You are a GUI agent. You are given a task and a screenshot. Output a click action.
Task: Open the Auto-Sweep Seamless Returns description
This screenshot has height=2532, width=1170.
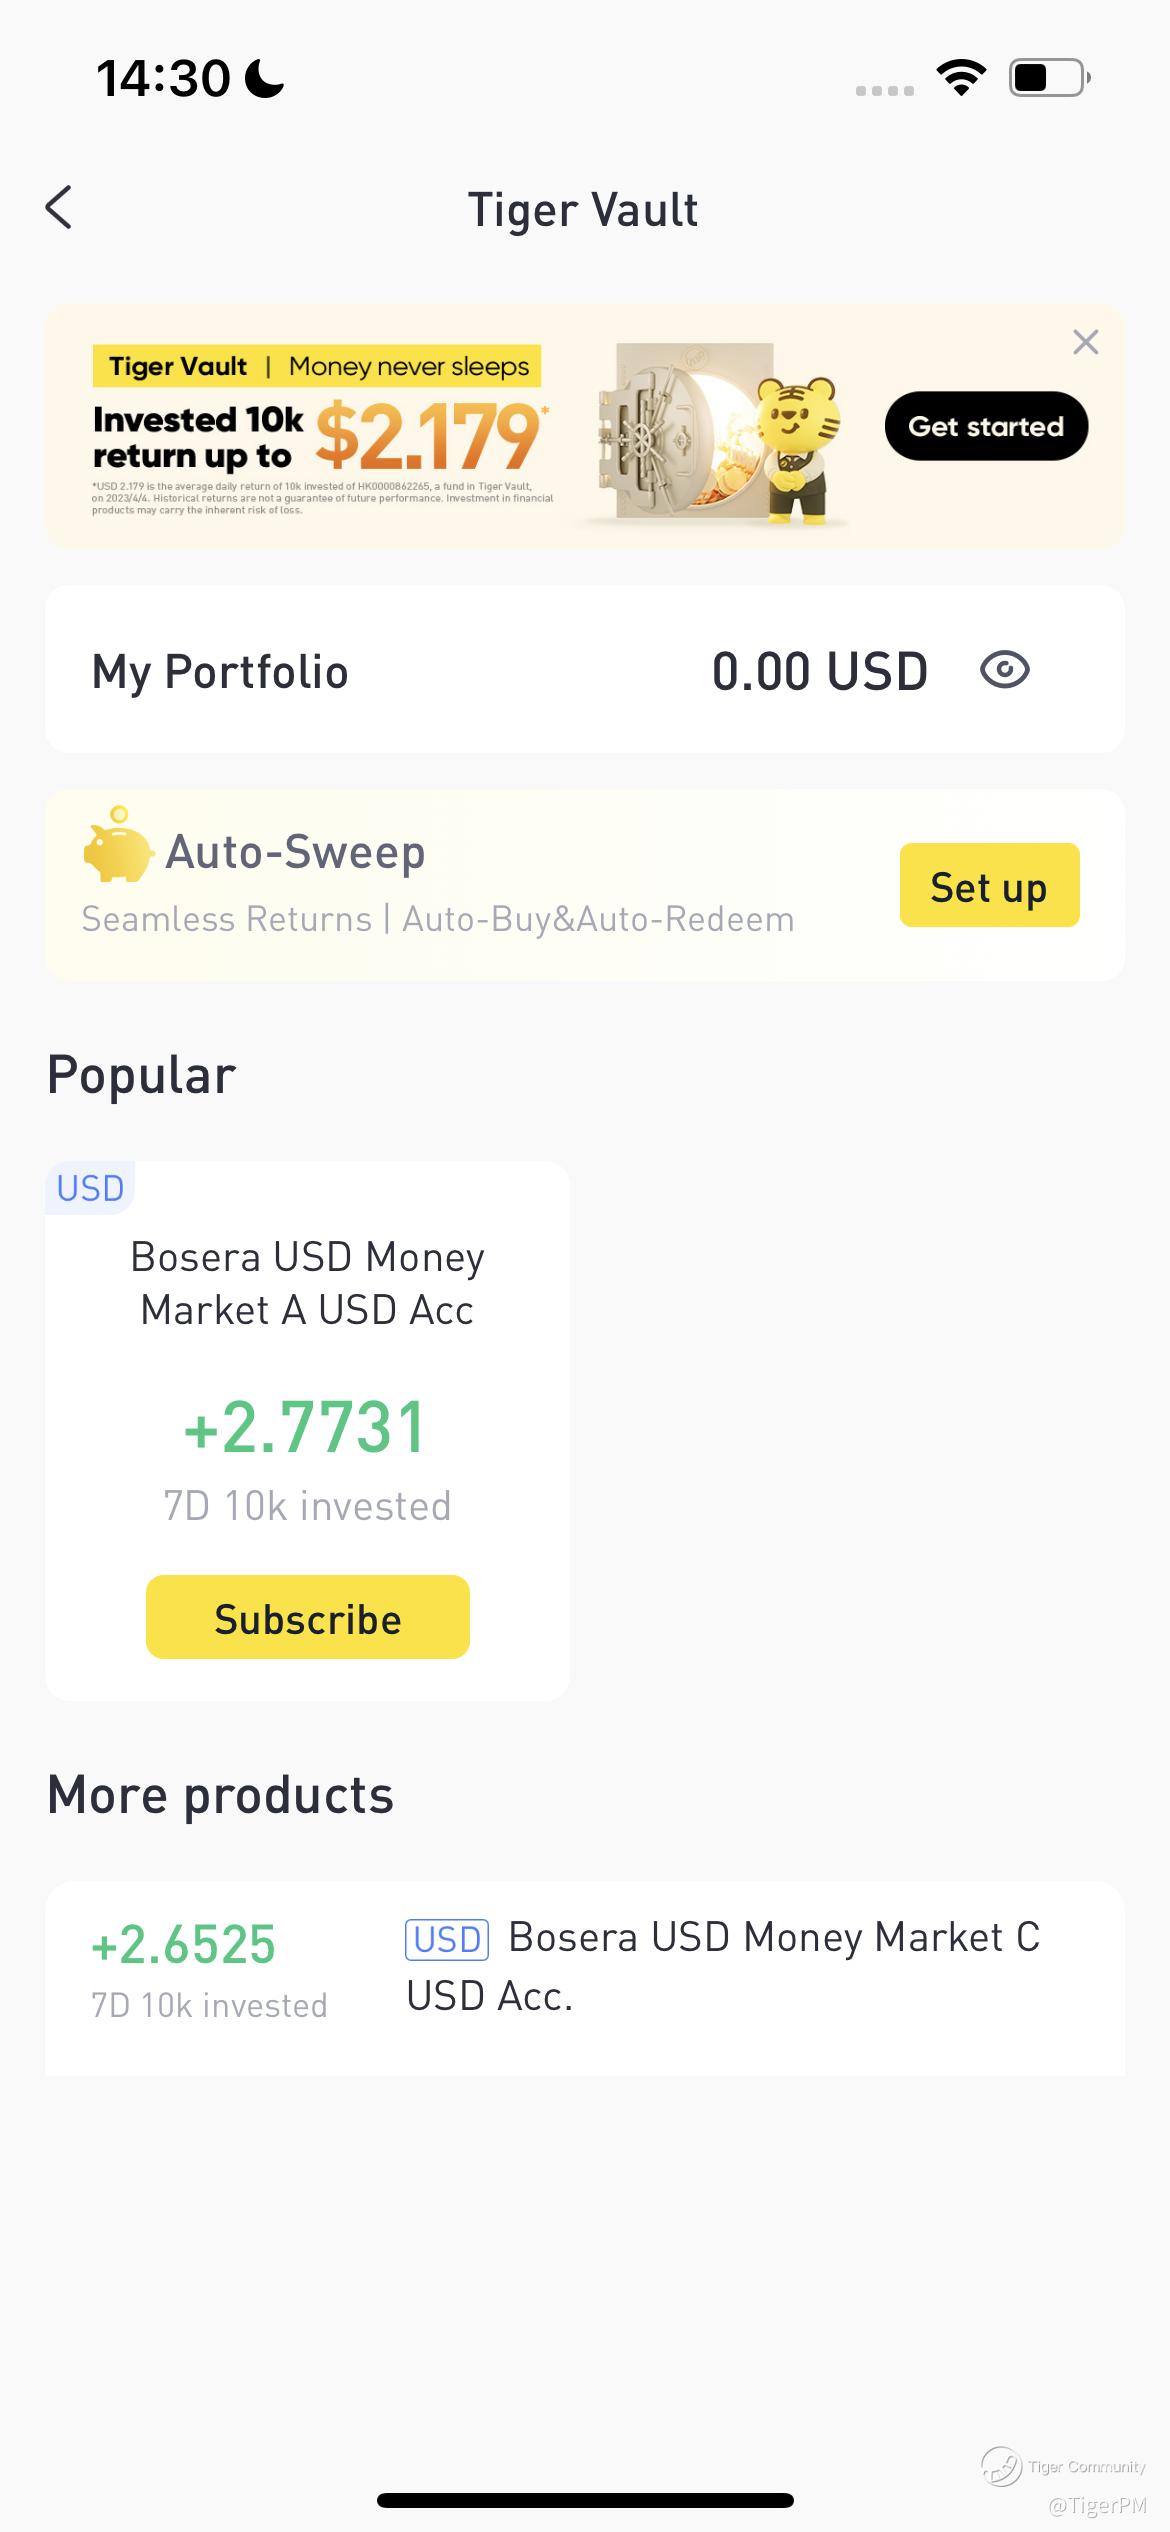coord(438,919)
